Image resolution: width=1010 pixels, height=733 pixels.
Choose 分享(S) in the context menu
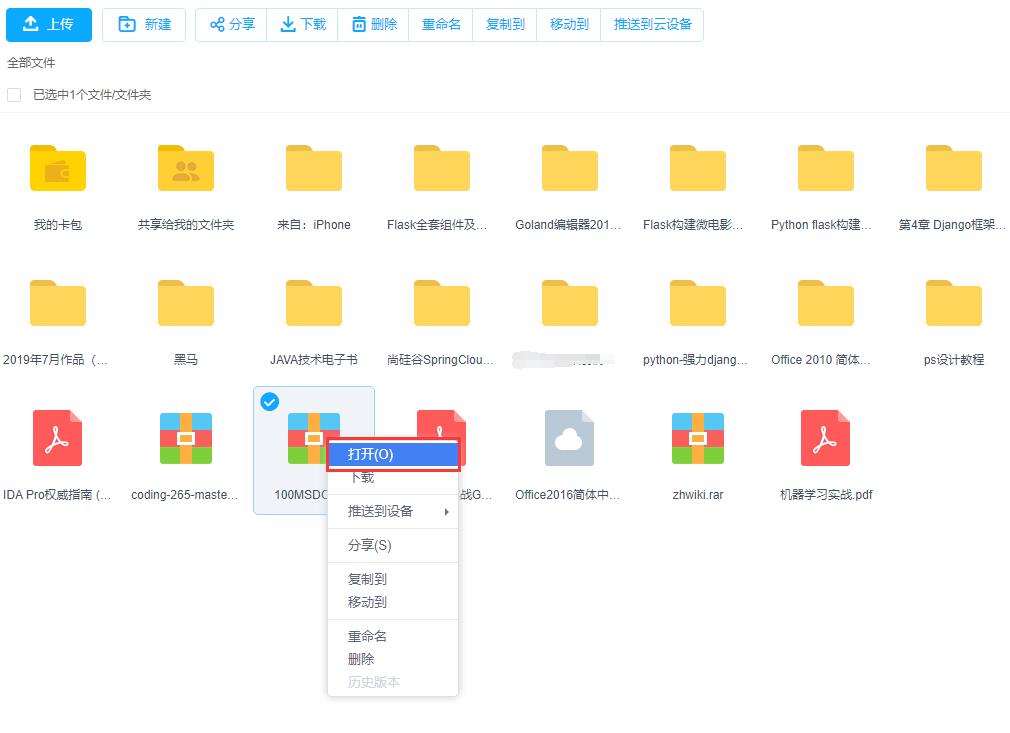pos(394,546)
